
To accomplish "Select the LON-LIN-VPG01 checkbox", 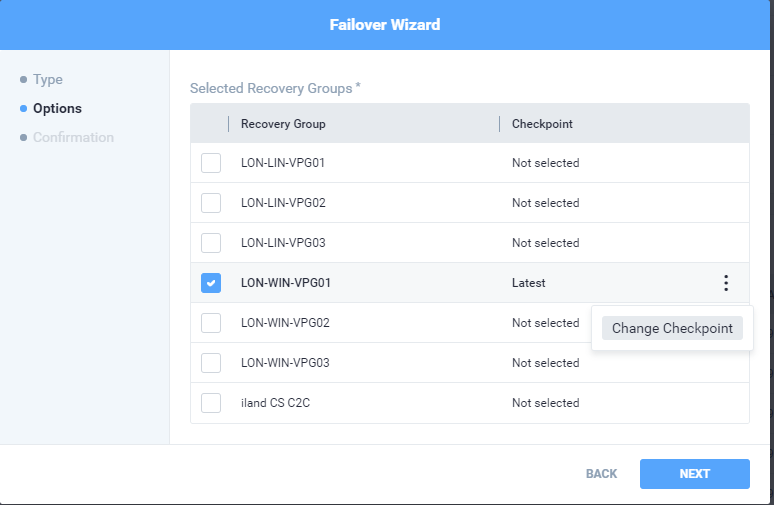I will 211,163.
